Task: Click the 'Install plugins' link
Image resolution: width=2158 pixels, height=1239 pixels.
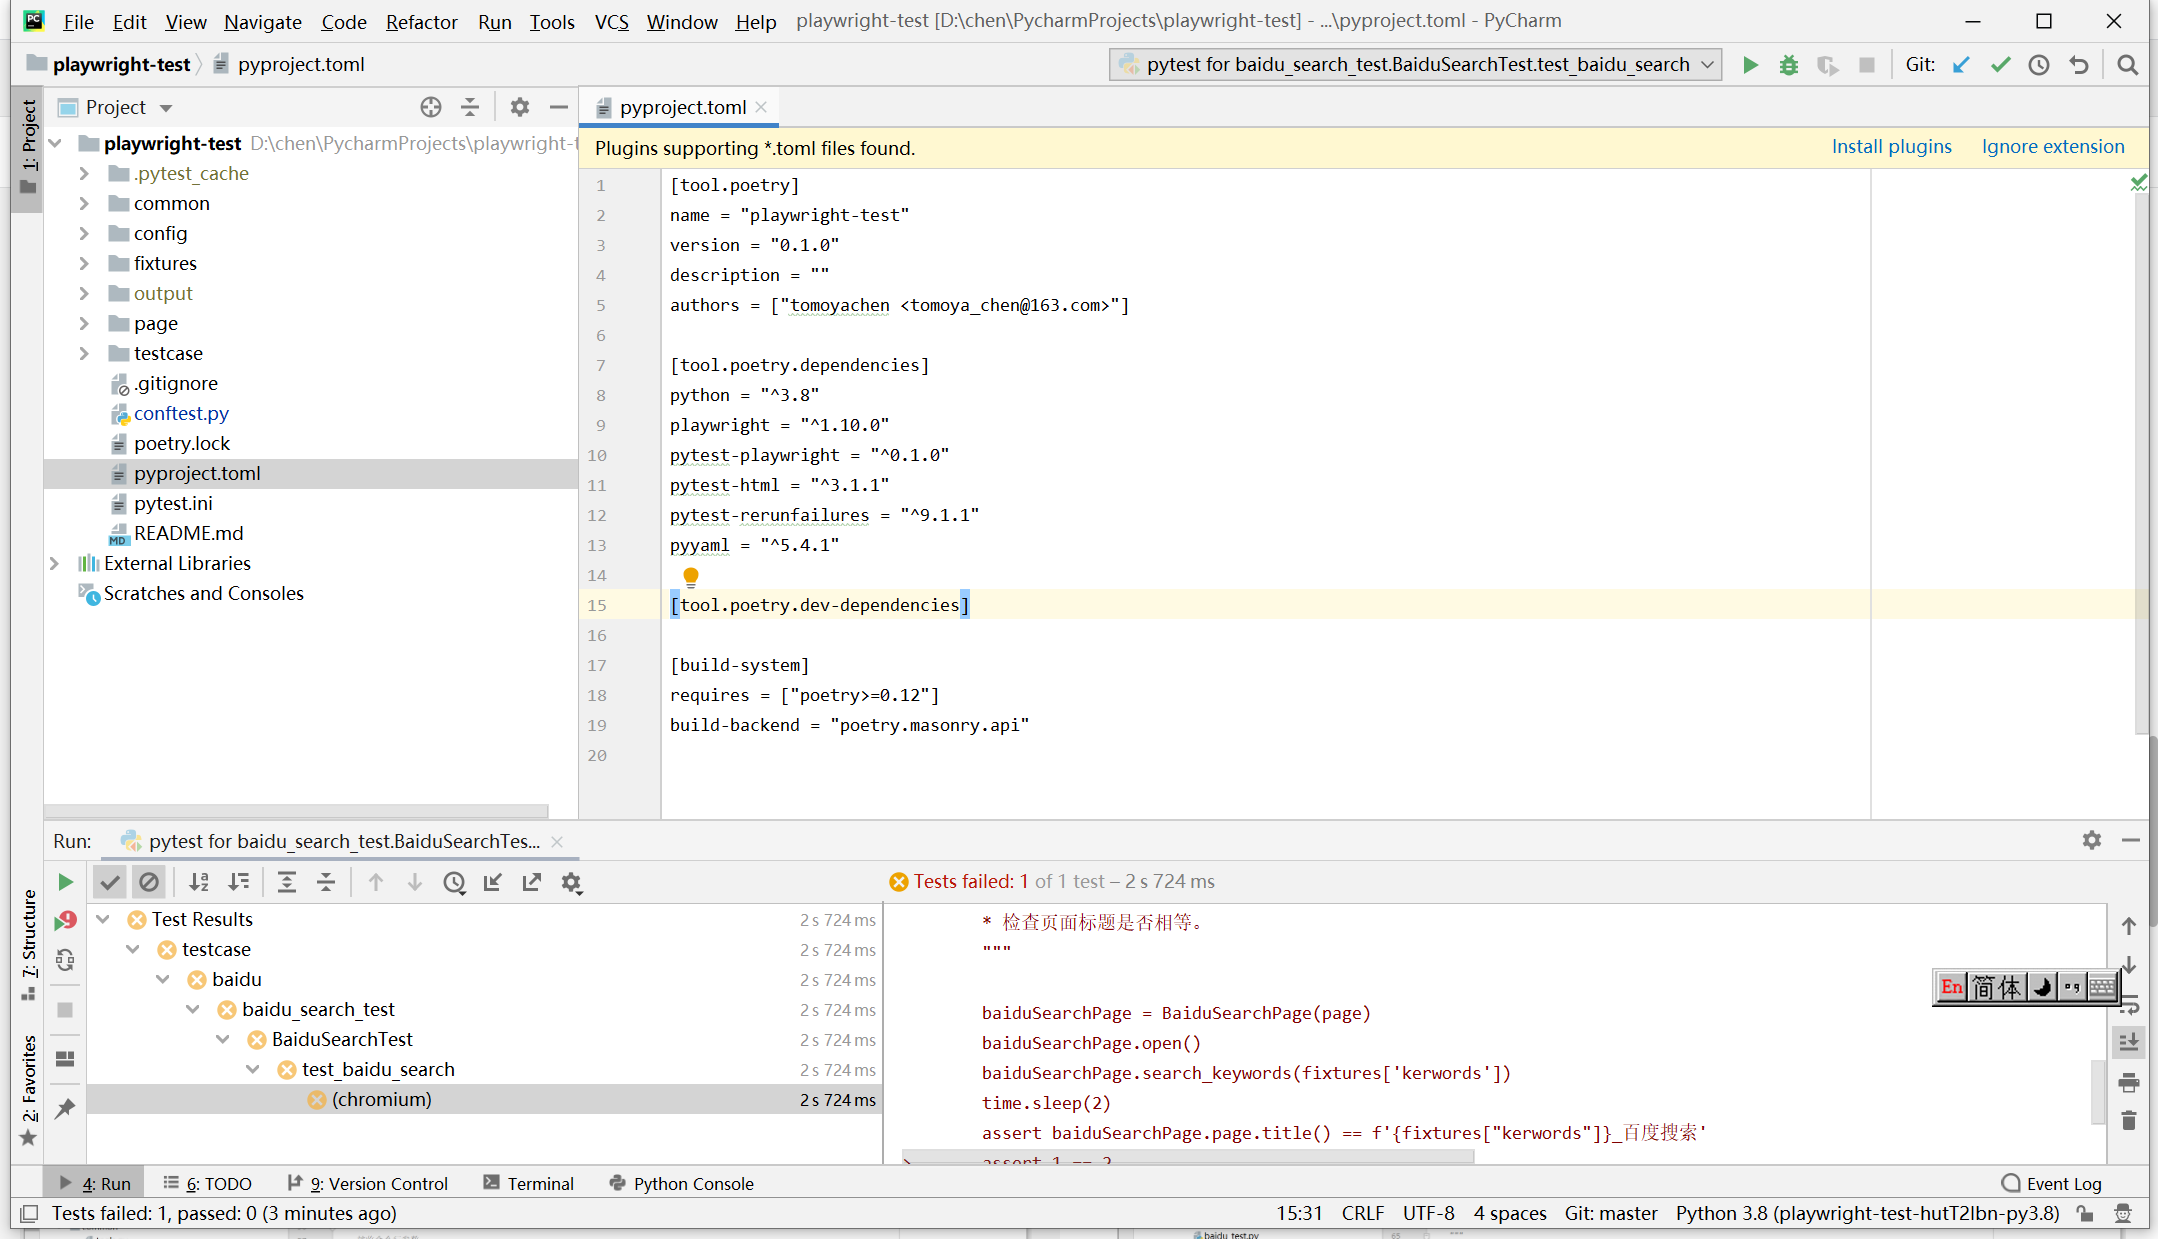Action: click(x=1890, y=146)
